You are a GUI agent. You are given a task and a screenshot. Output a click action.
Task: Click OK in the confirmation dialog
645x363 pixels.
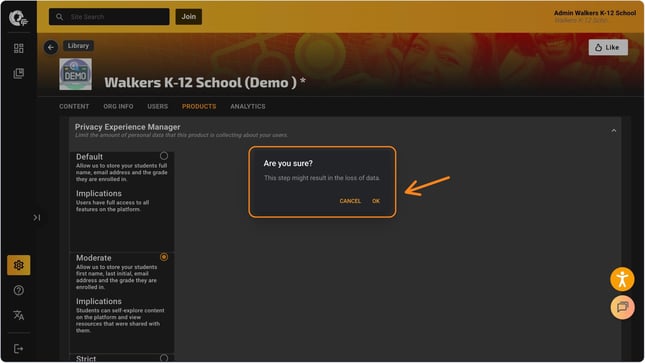[376, 201]
